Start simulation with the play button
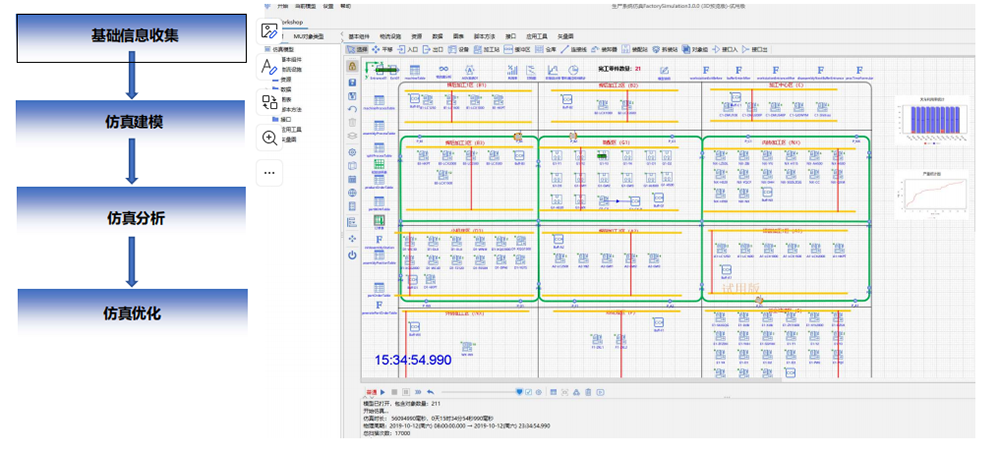The width and height of the screenshot is (1000, 450). [383, 392]
